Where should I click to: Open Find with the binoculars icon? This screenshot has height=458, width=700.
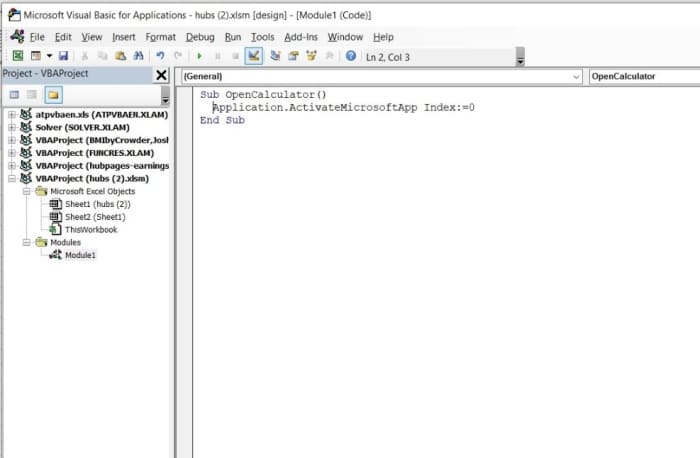[x=139, y=56]
